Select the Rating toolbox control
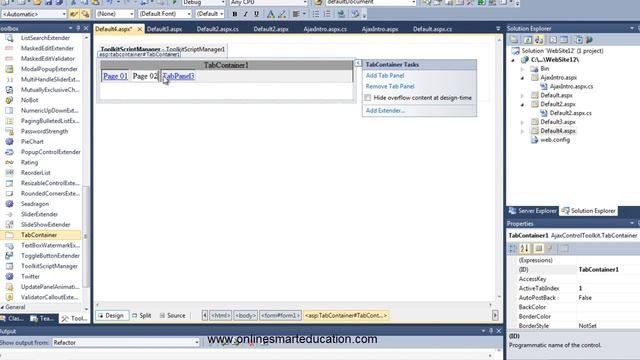 tap(29, 162)
